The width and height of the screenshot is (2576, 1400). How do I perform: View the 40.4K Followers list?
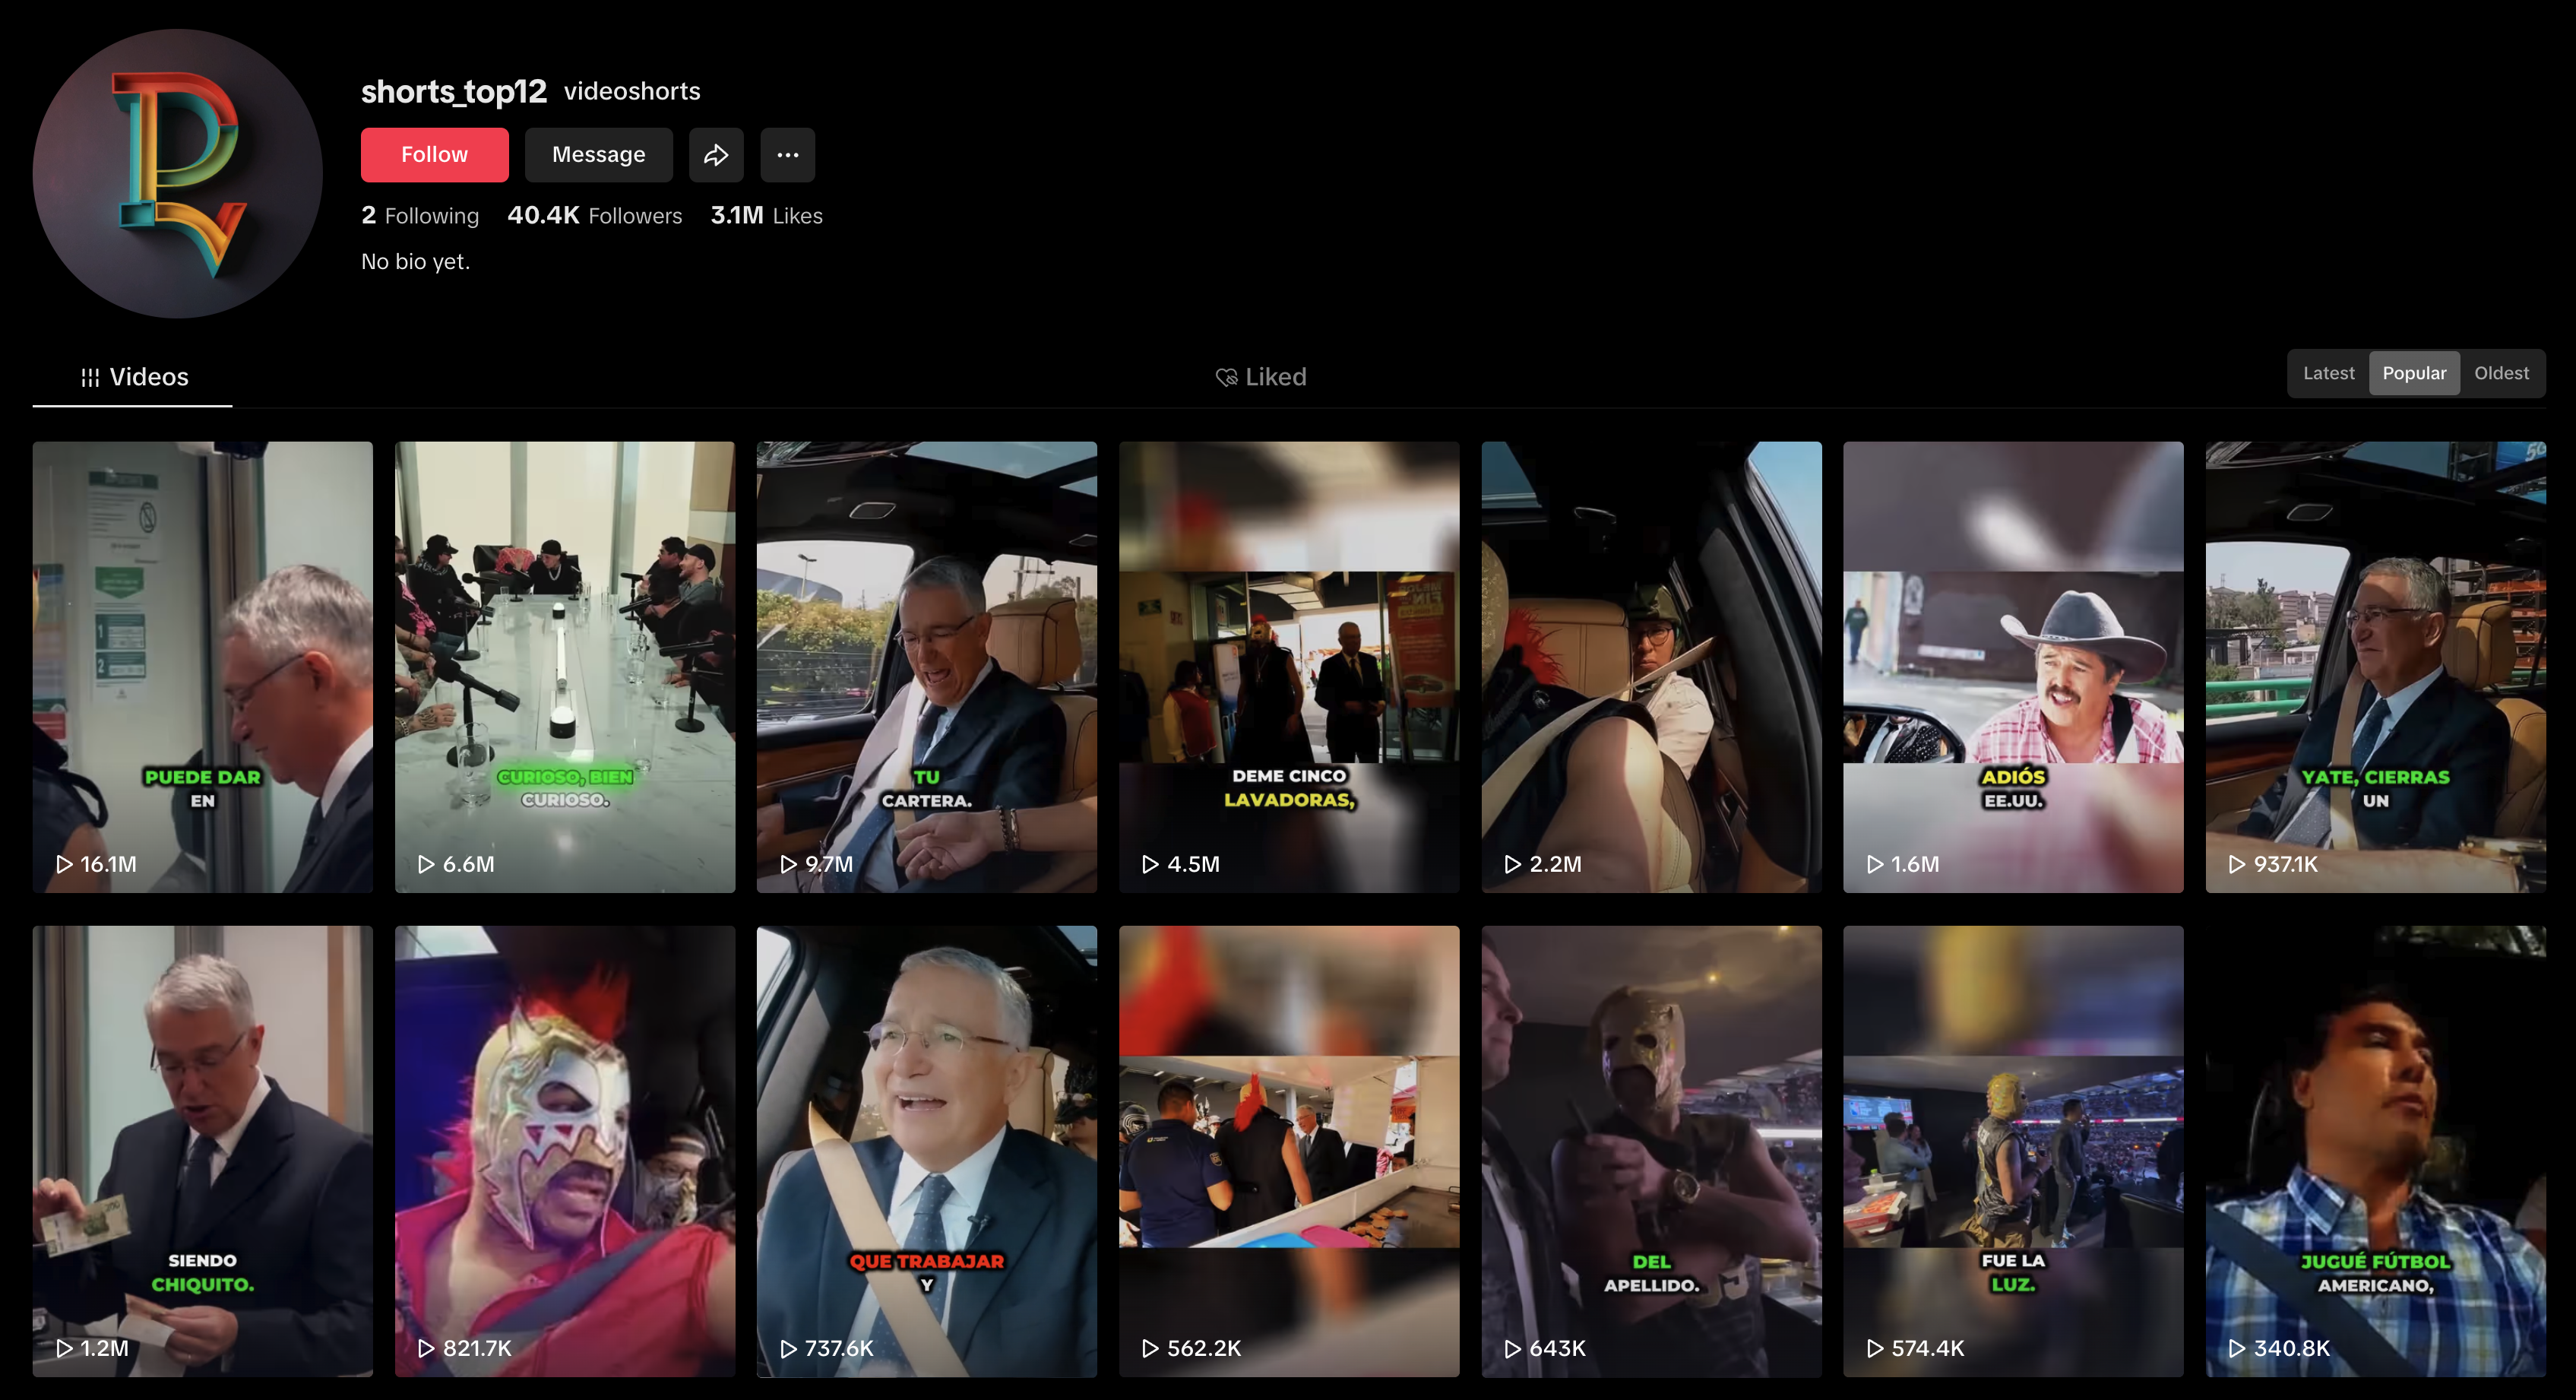tap(594, 215)
